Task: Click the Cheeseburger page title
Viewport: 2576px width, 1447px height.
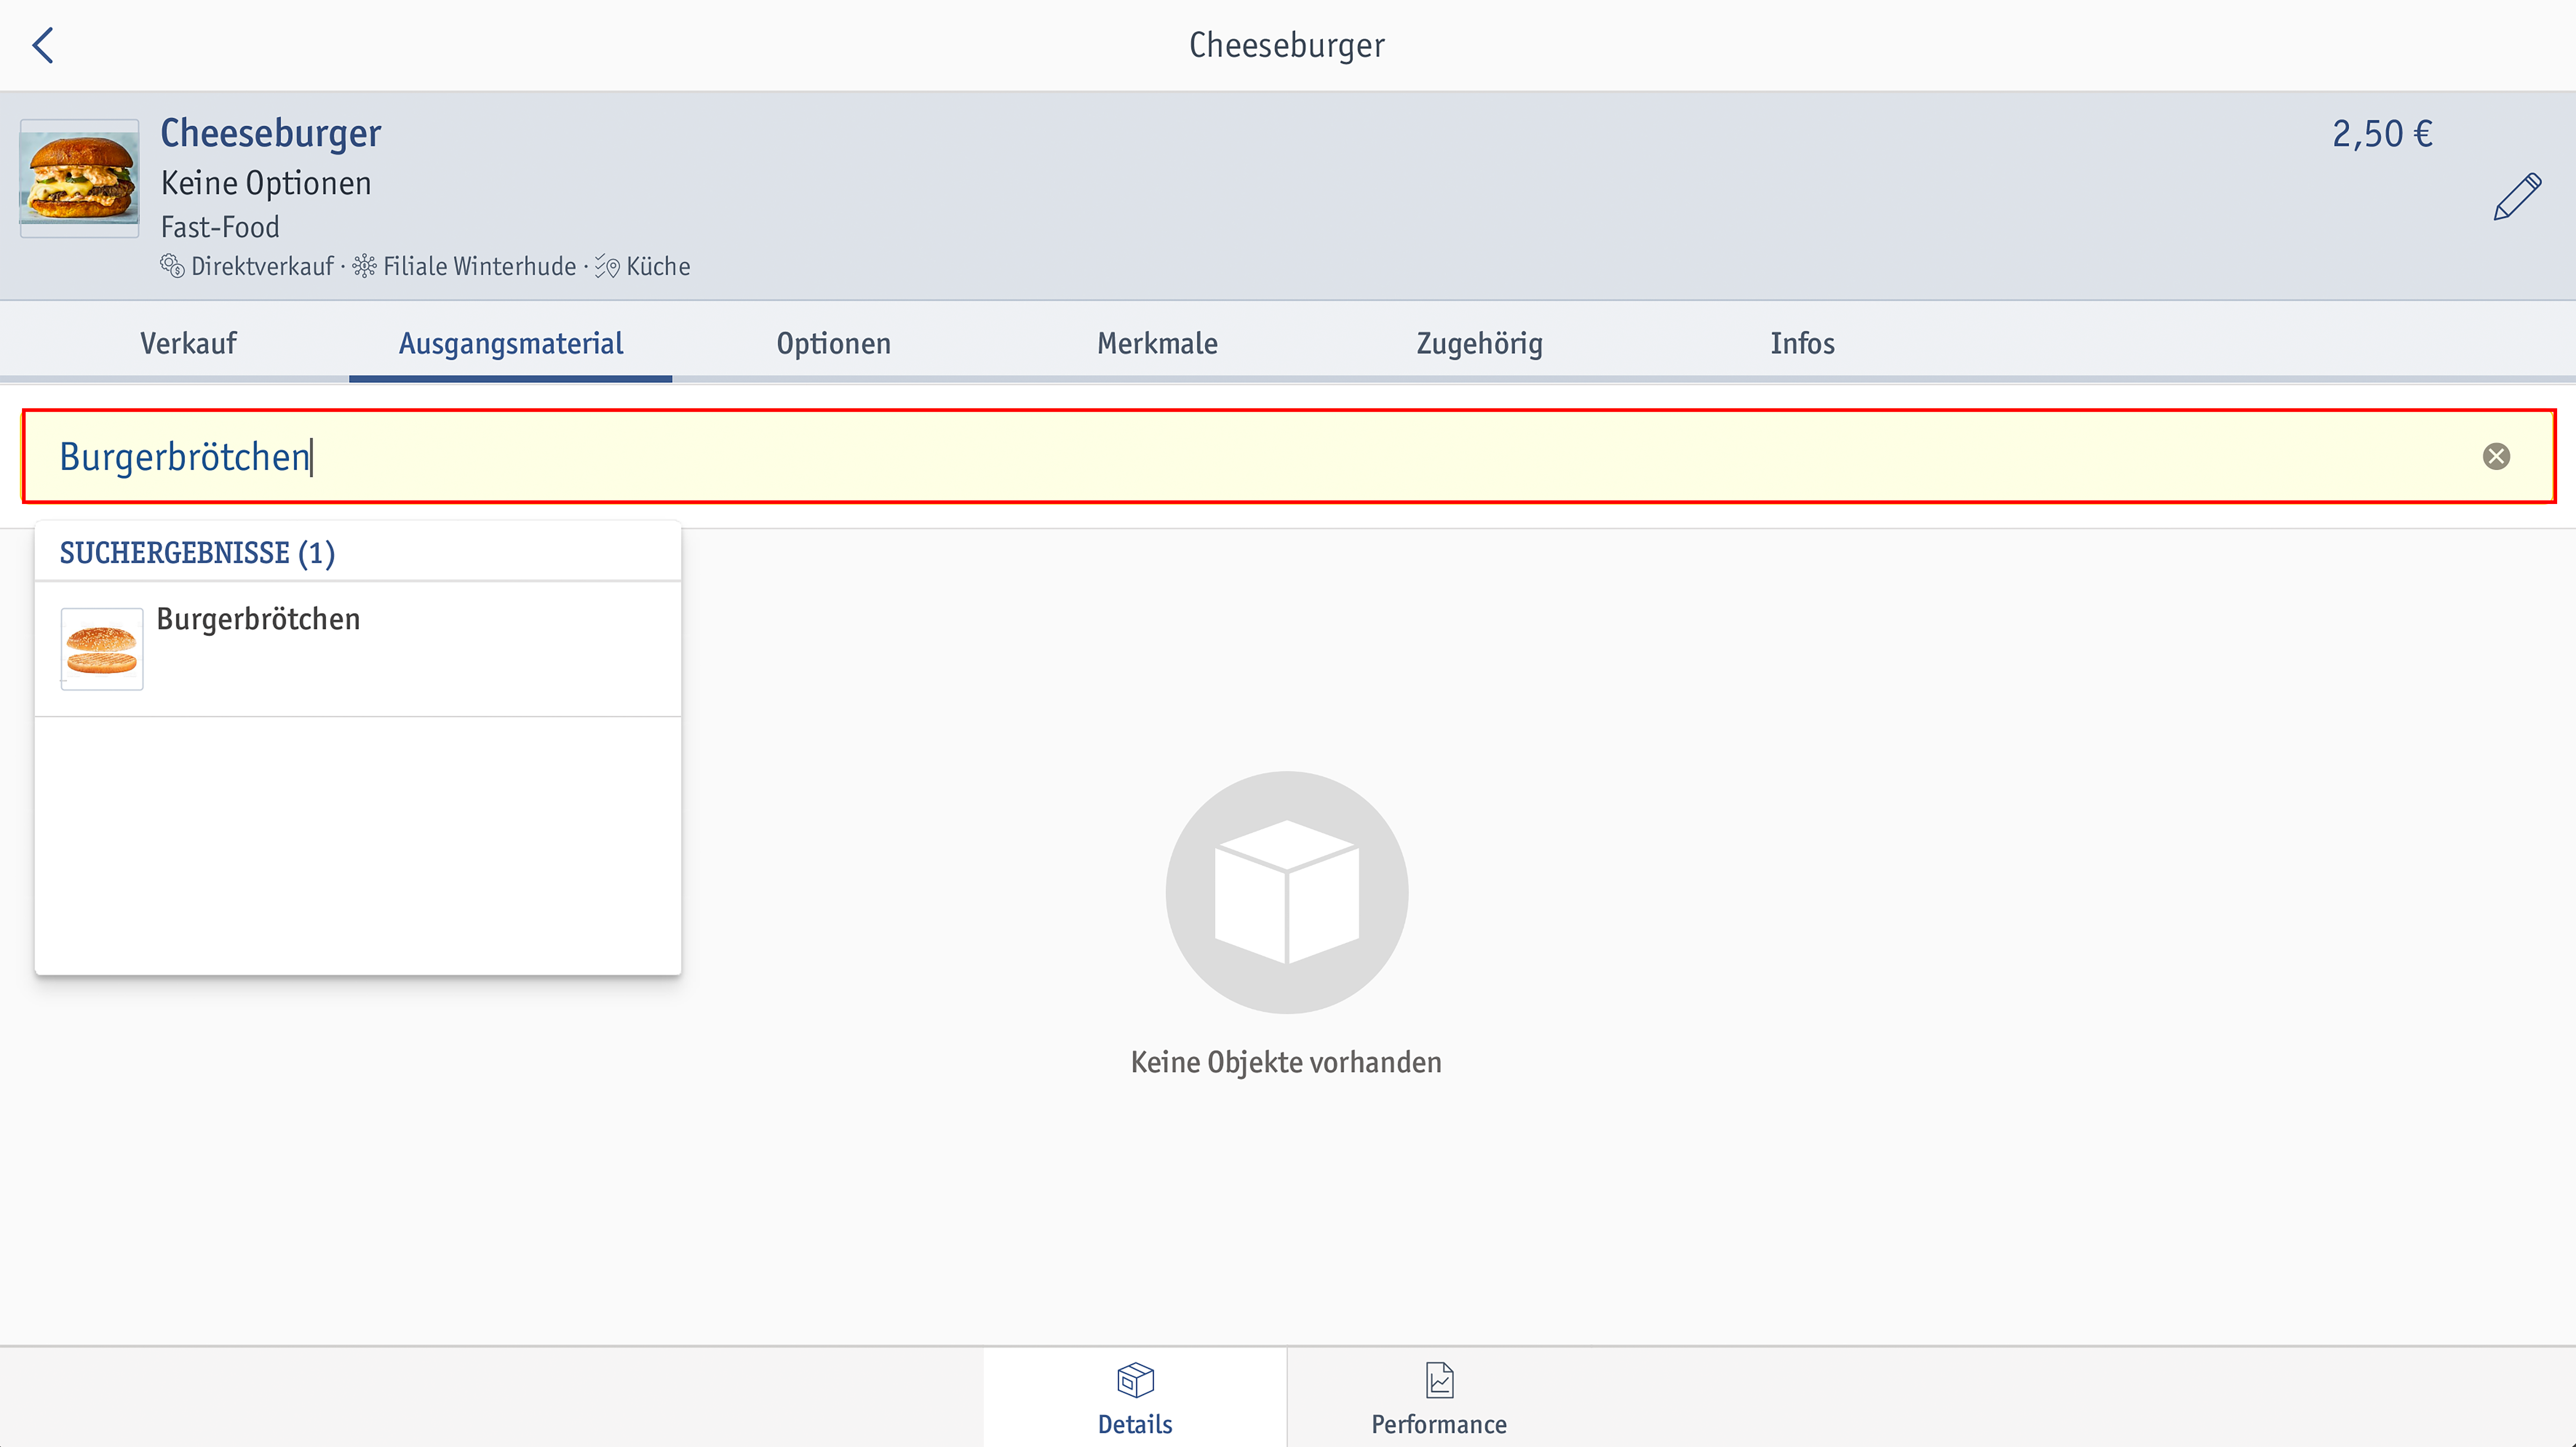Action: pyautogui.click(x=1287, y=45)
